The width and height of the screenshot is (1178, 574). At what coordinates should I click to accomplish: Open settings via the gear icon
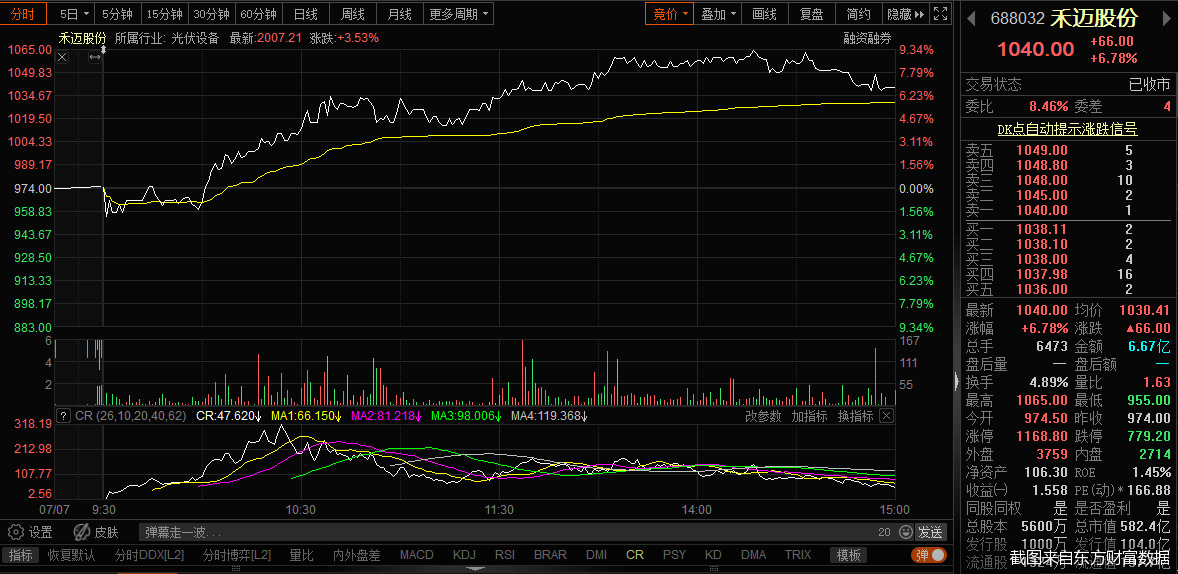(x=15, y=533)
